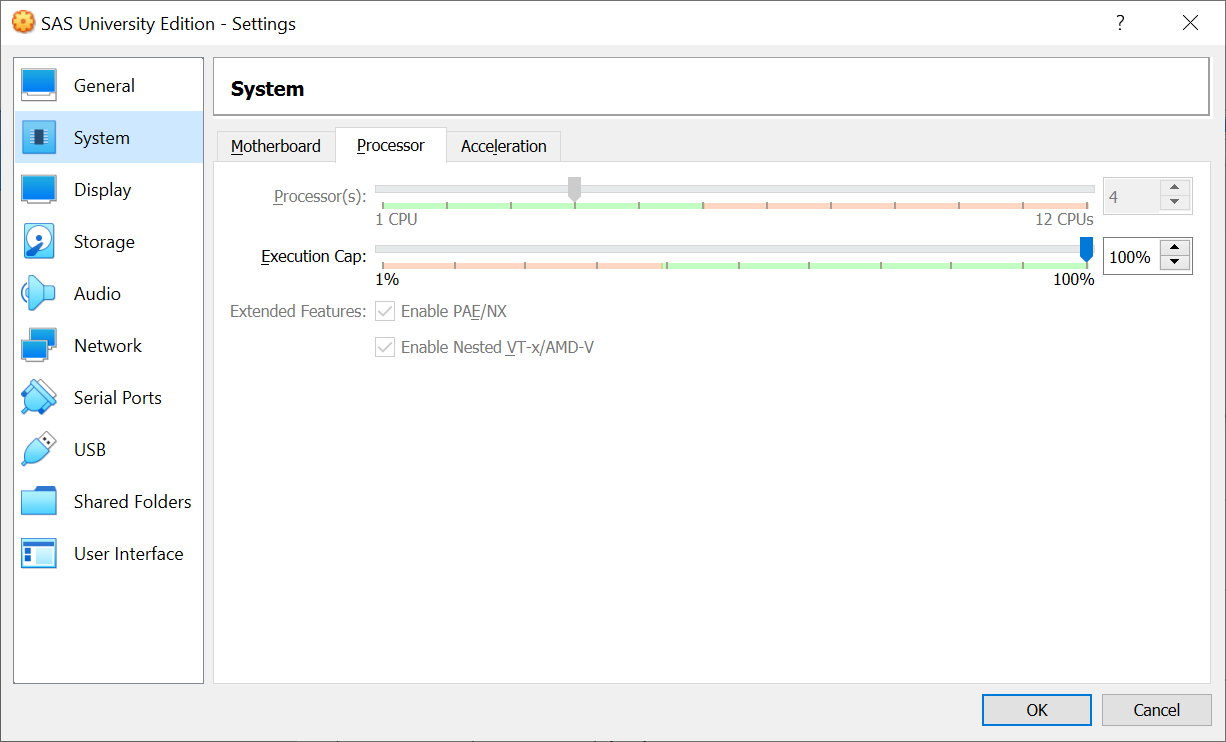The height and width of the screenshot is (742, 1226).
Task: Open the General settings category
Action: tap(109, 86)
